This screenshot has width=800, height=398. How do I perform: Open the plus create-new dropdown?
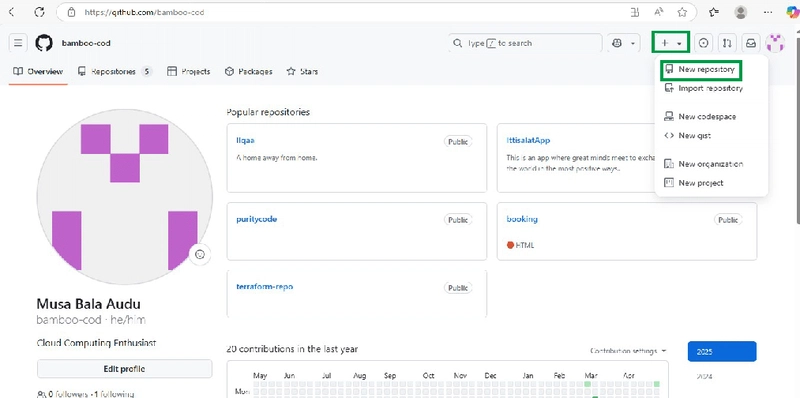pyautogui.click(x=671, y=43)
